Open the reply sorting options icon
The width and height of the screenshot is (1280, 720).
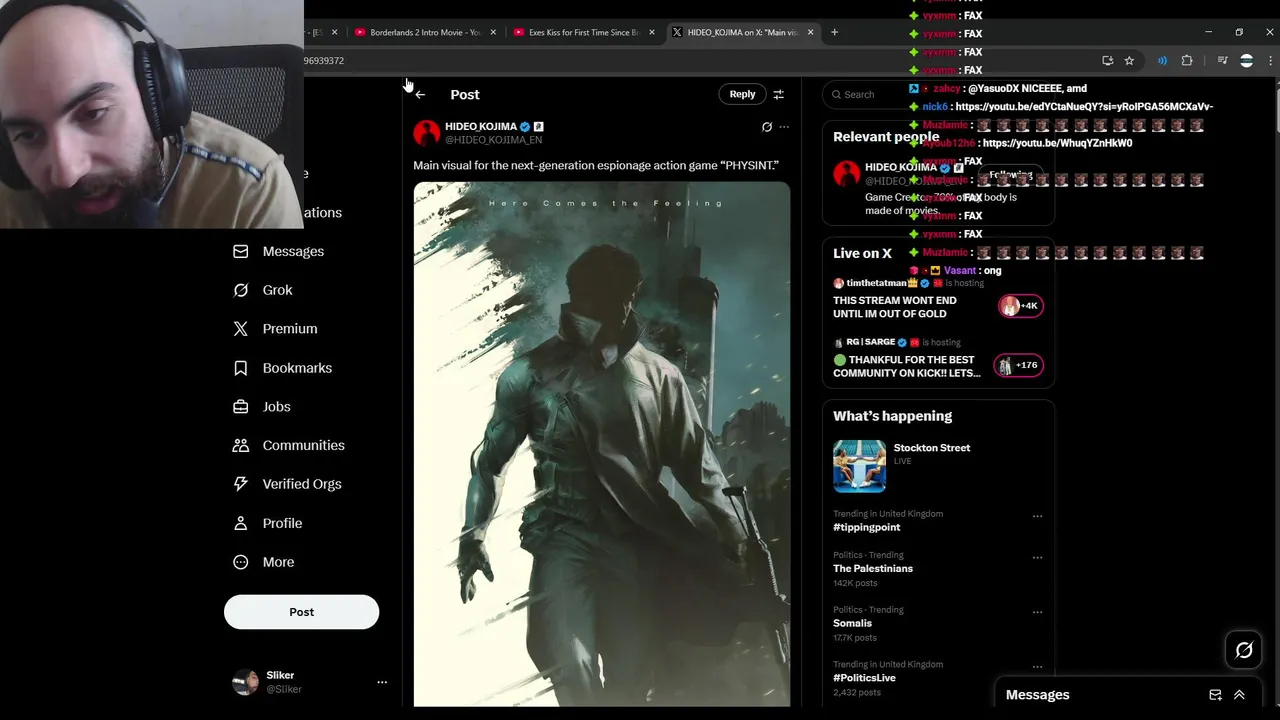click(779, 94)
